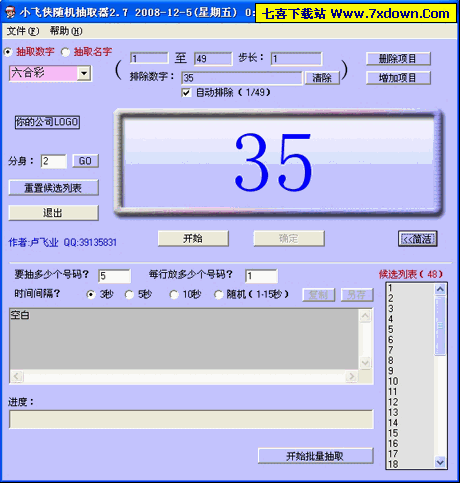
Task: Open the 文件(F) menu
Action: pyautogui.click(x=23, y=31)
